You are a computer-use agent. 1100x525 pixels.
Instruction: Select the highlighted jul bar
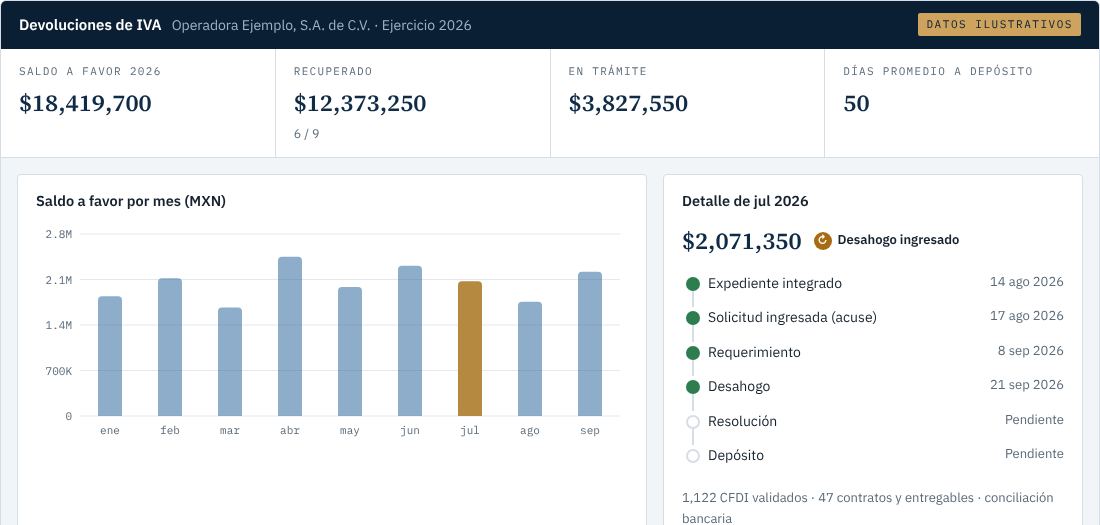click(x=469, y=349)
